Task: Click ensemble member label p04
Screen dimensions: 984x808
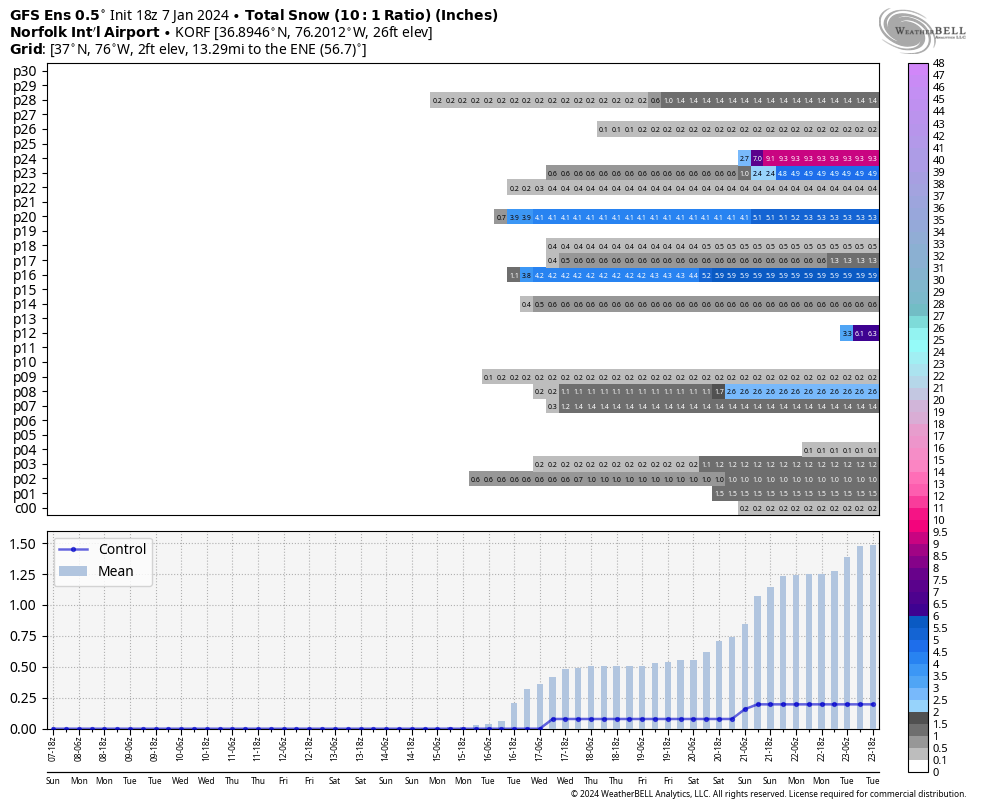Action: (x=25, y=450)
